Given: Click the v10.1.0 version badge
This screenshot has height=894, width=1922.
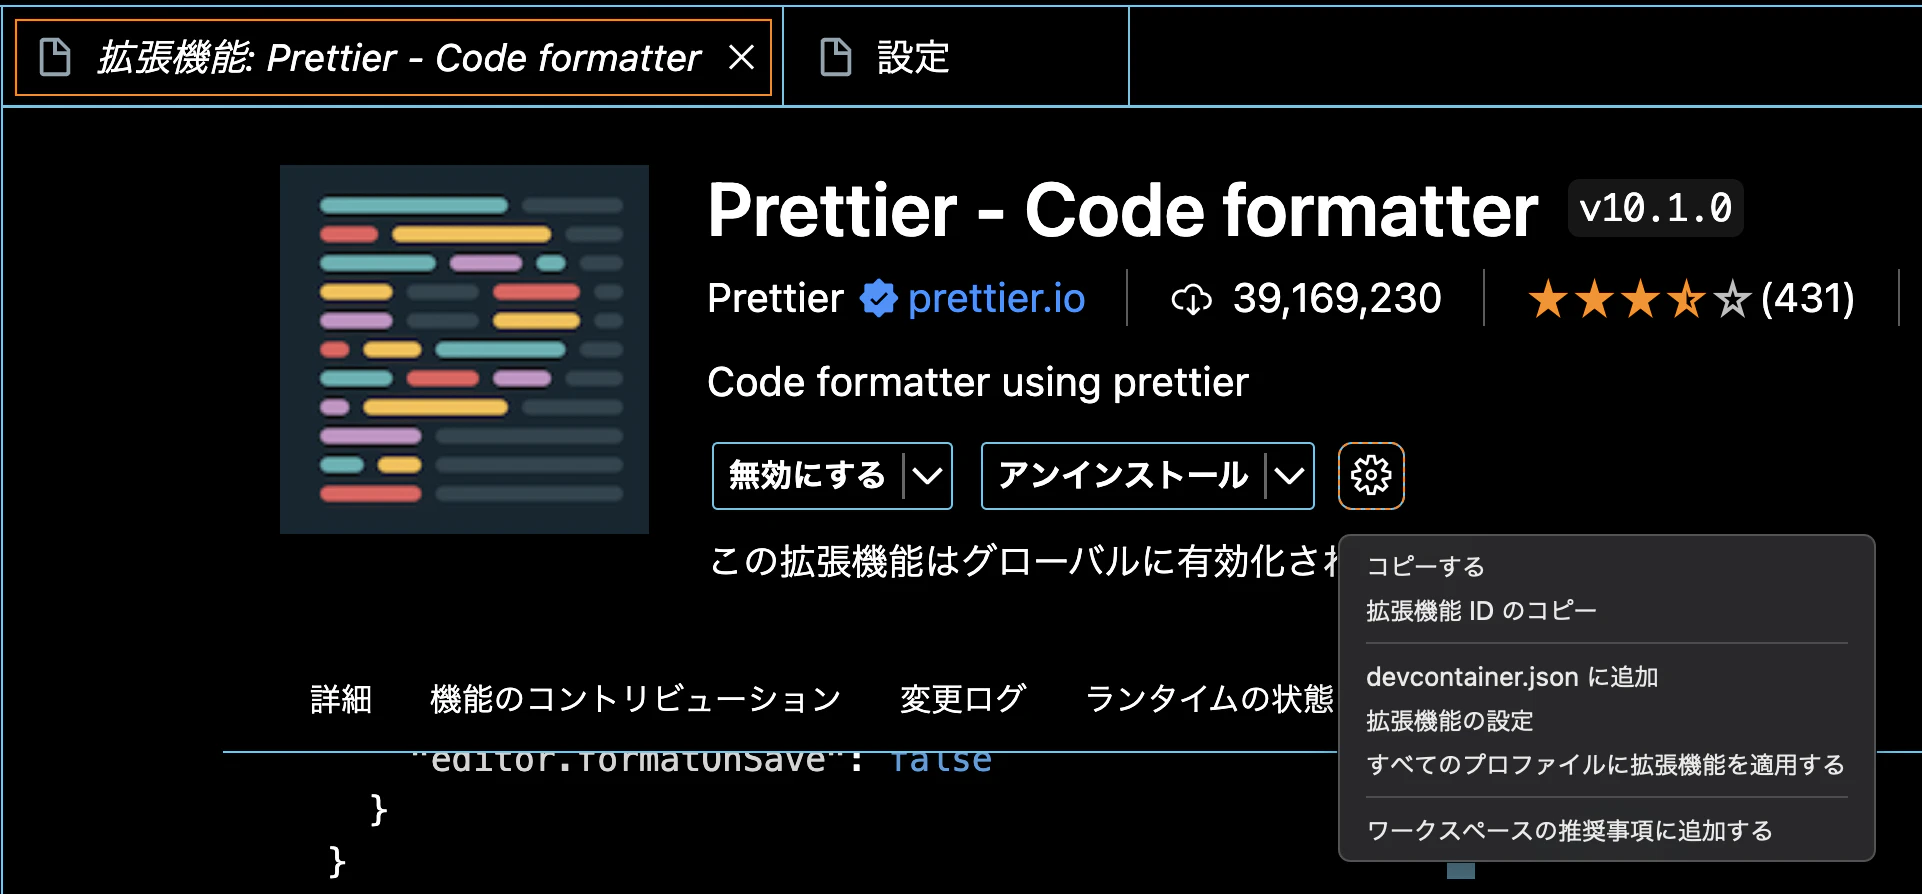Looking at the screenshot, I should (x=1656, y=208).
